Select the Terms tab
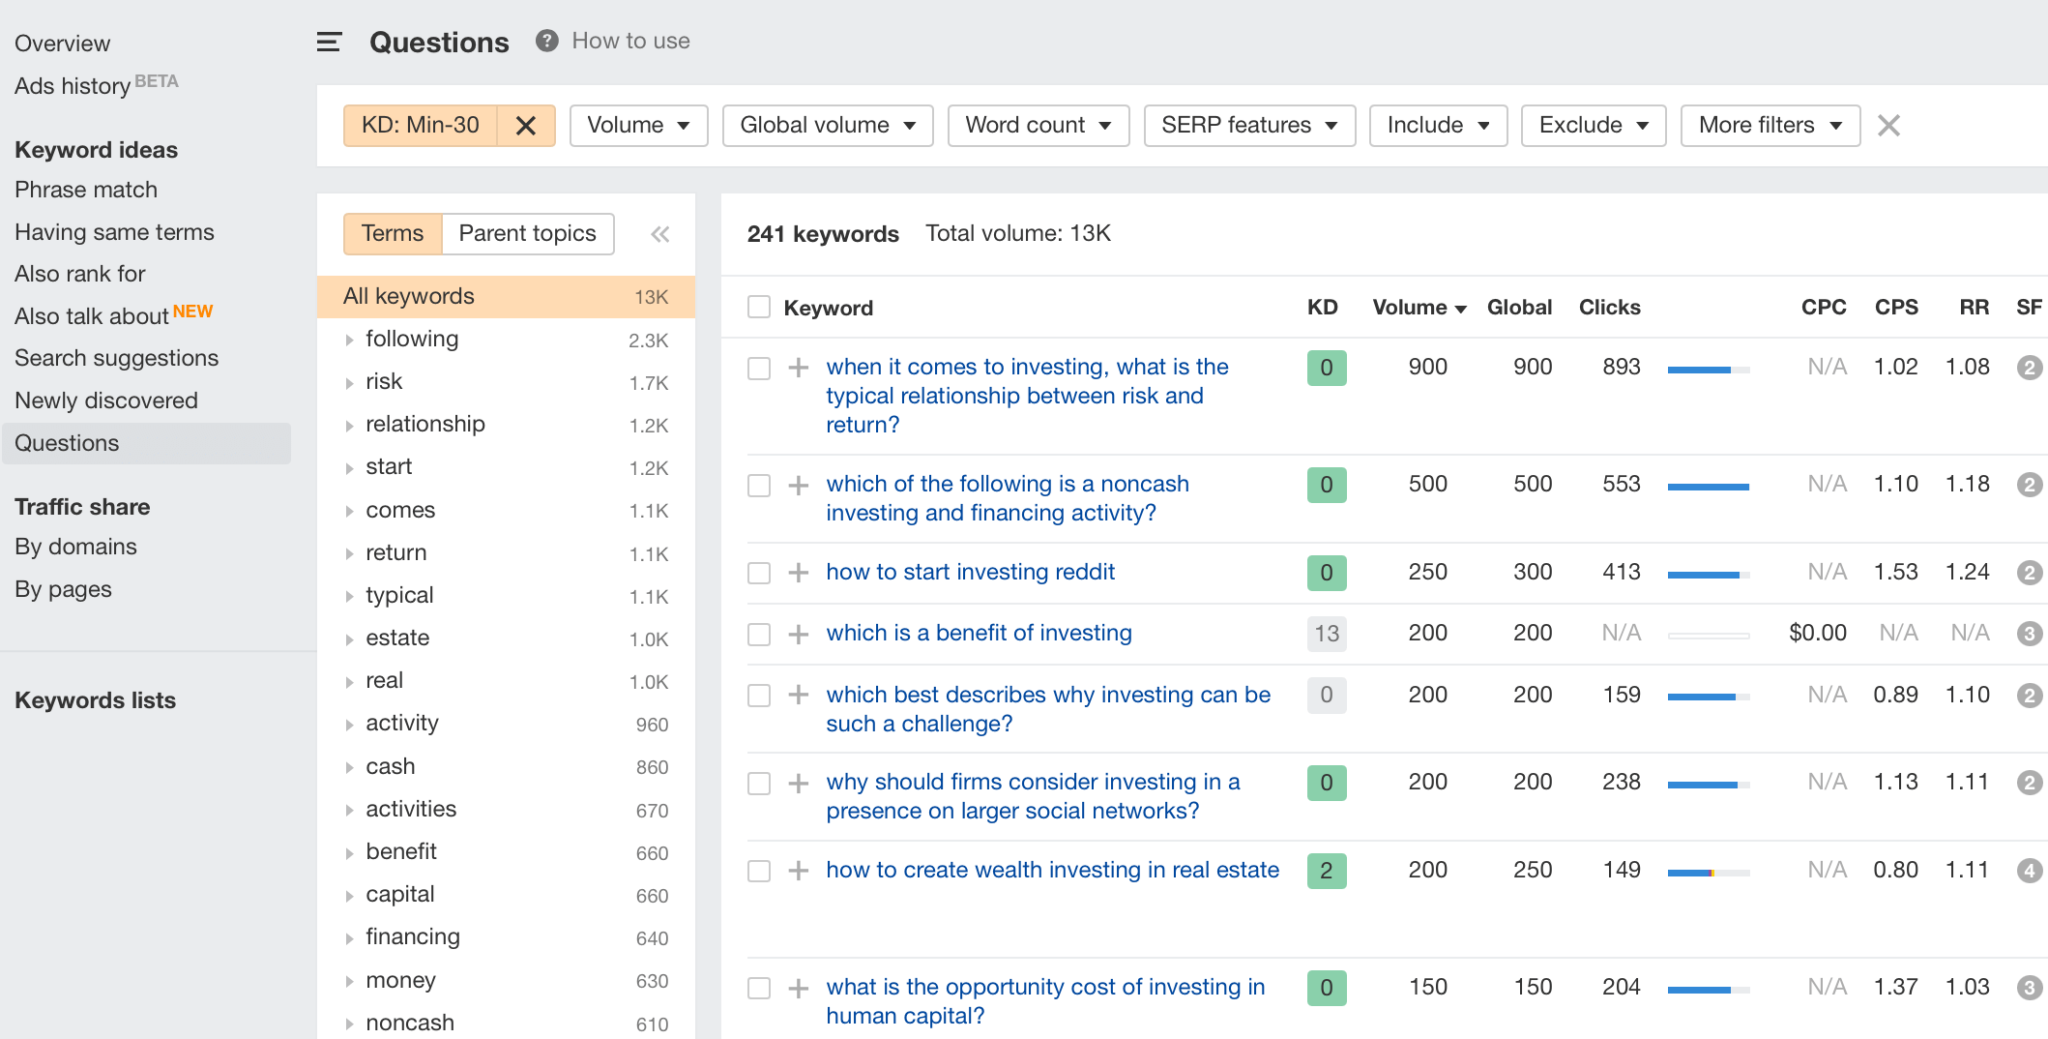This screenshot has width=2048, height=1039. point(392,234)
